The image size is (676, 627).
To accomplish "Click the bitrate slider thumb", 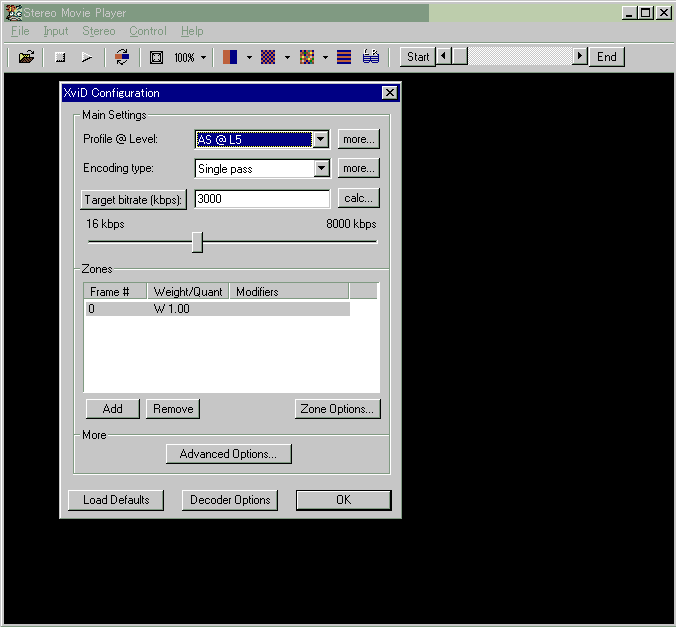I will click(x=197, y=242).
